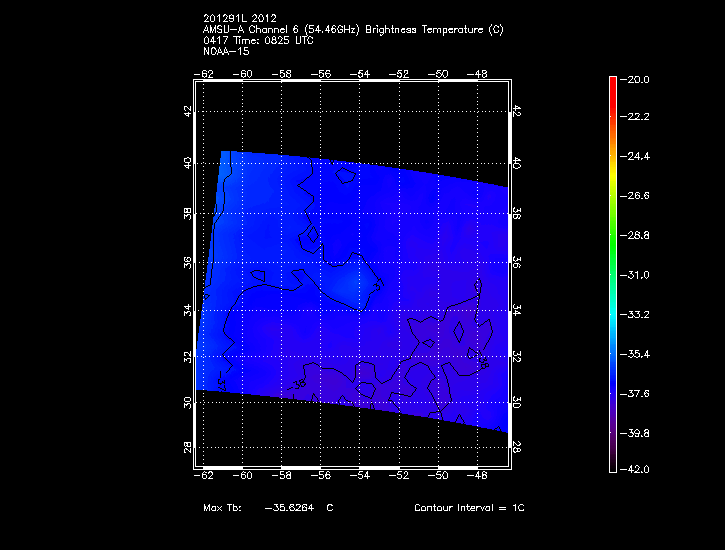
Task: Click the -62 tick label on top axis
Action: tap(206, 74)
